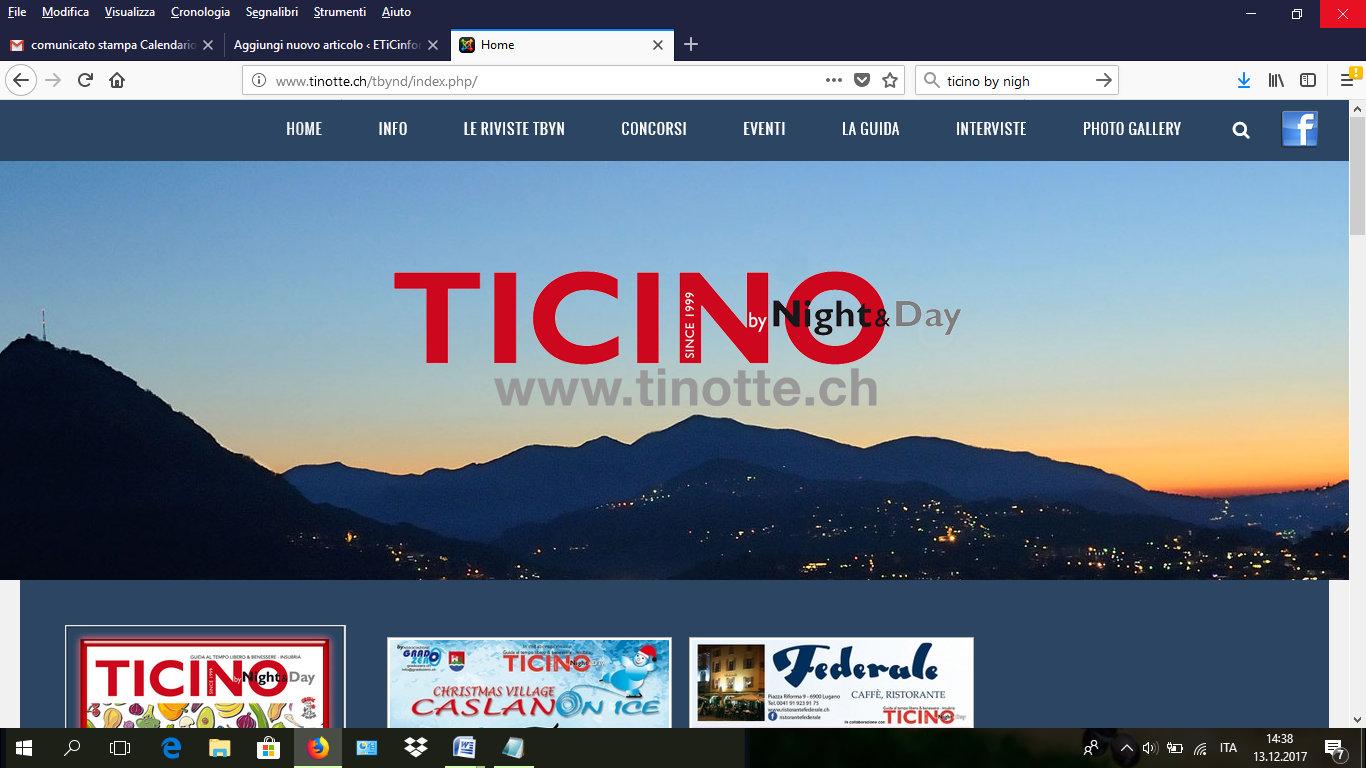Open Windows taskbar search

tap(72, 748)
